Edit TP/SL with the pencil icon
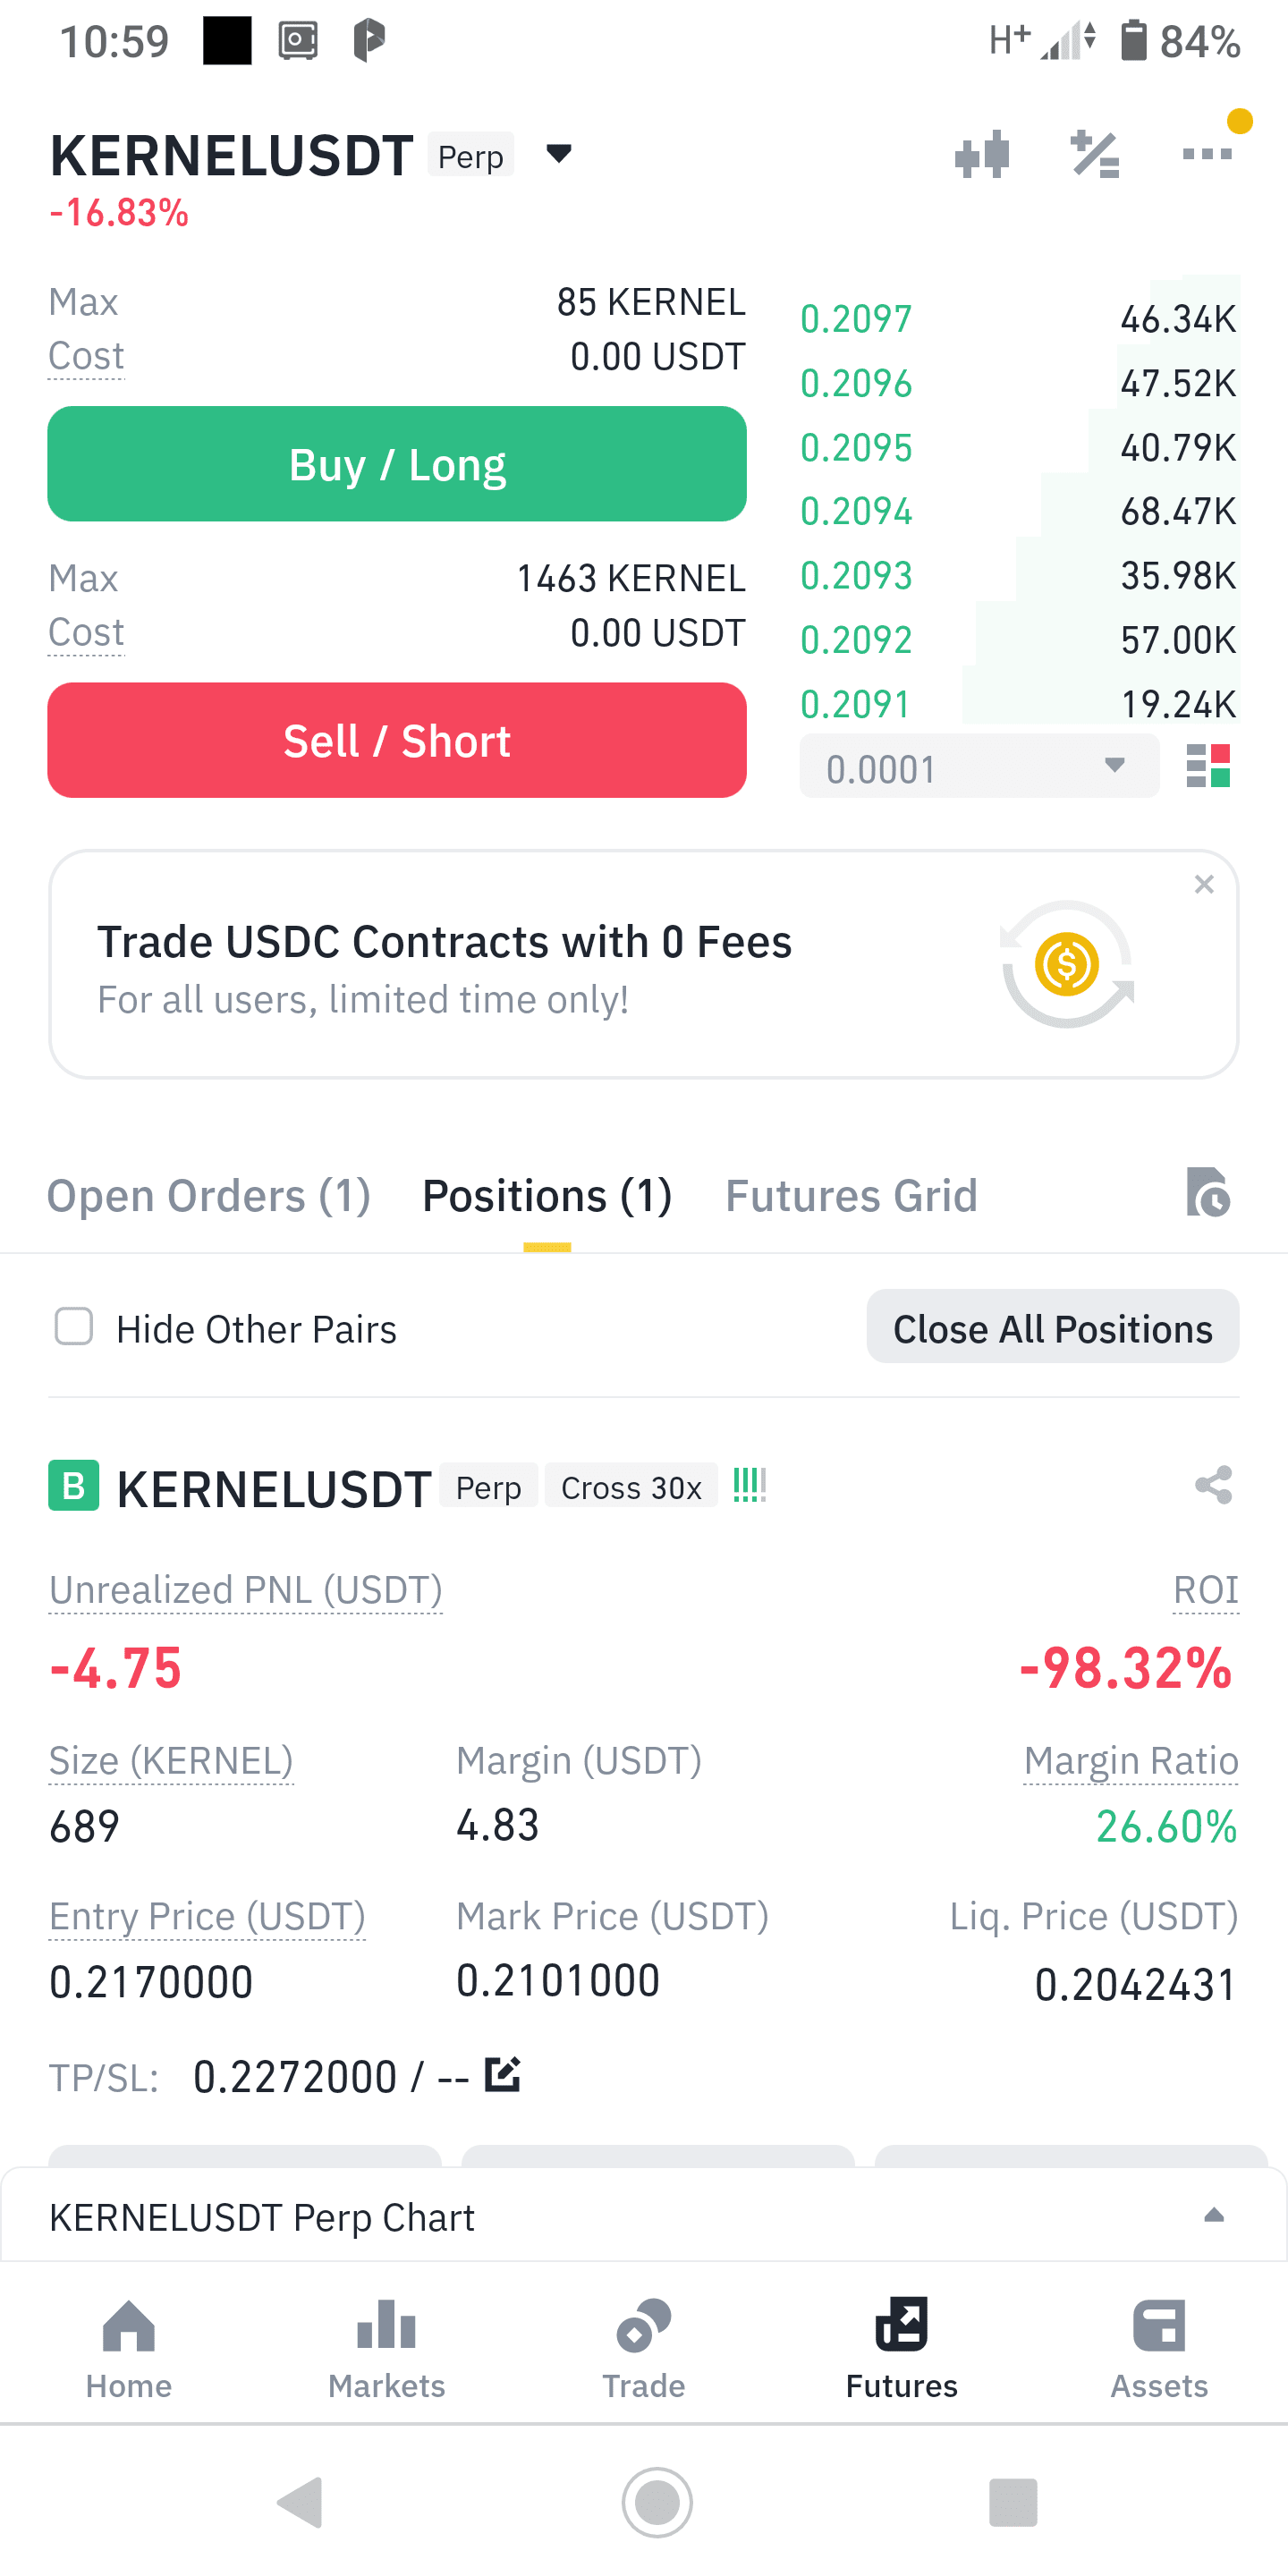 [503, 2075]
